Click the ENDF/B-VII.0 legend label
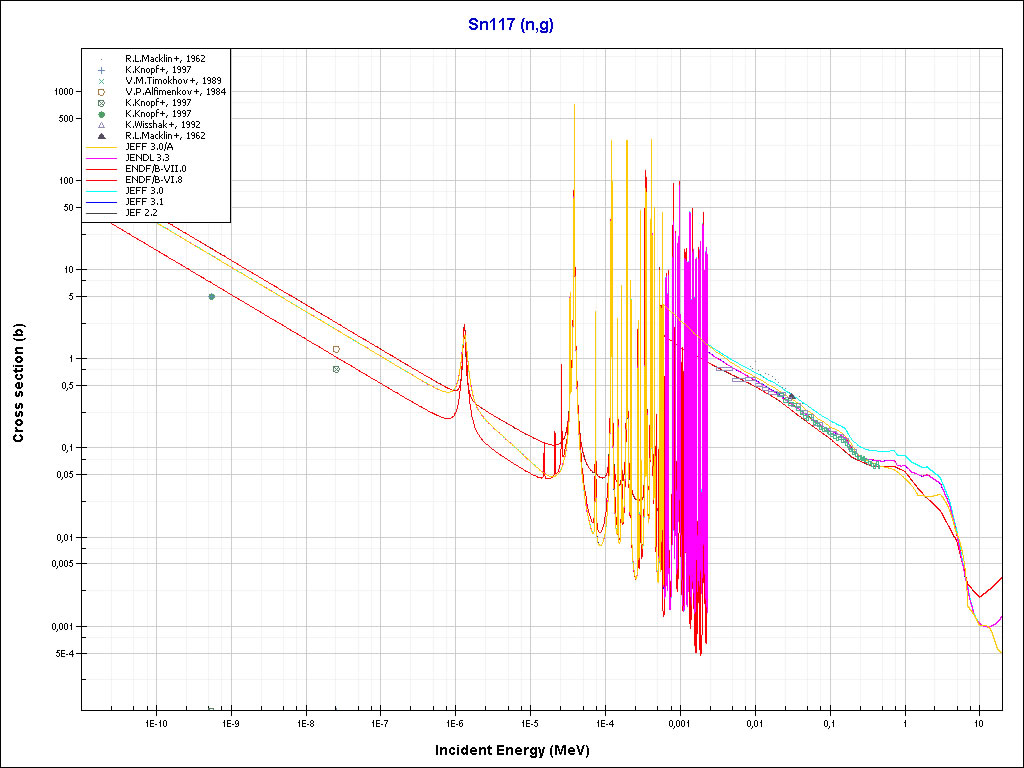Screen dimensions: 1024x768 tap(155, 169)
